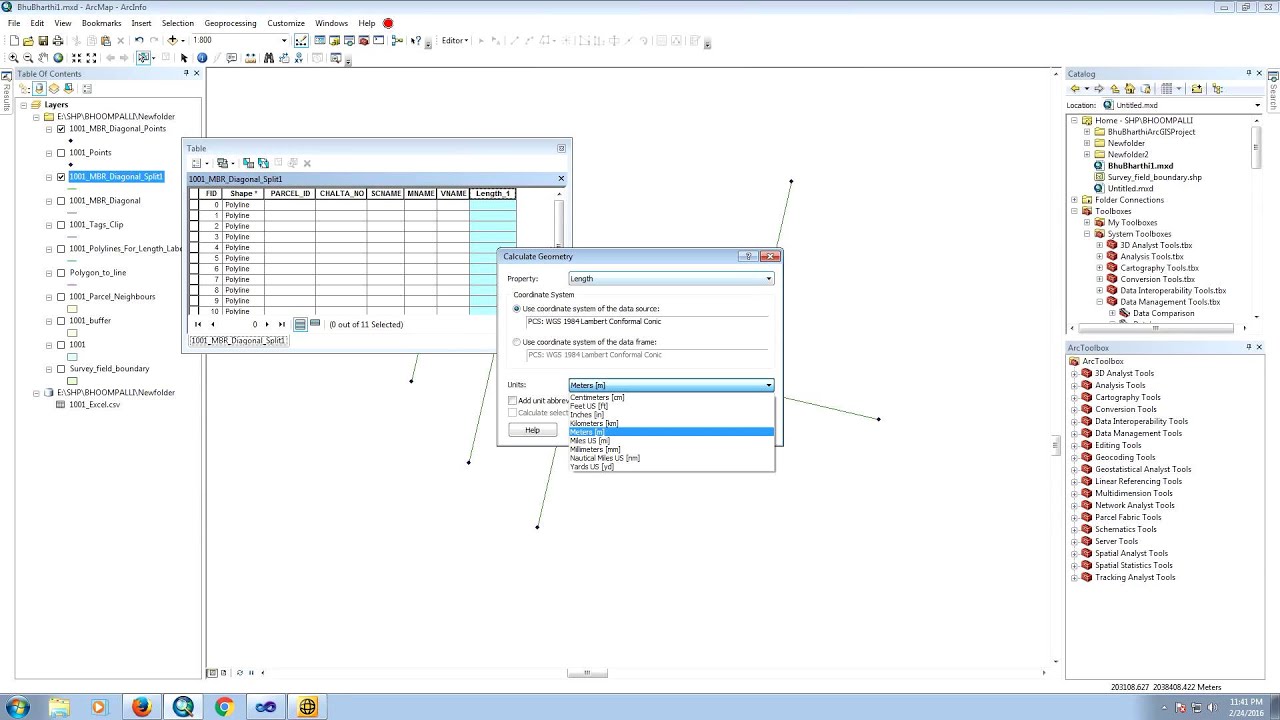Open the Geoprocessing menu
This screenshot has width=1280, height=720.
click(230, 23)
